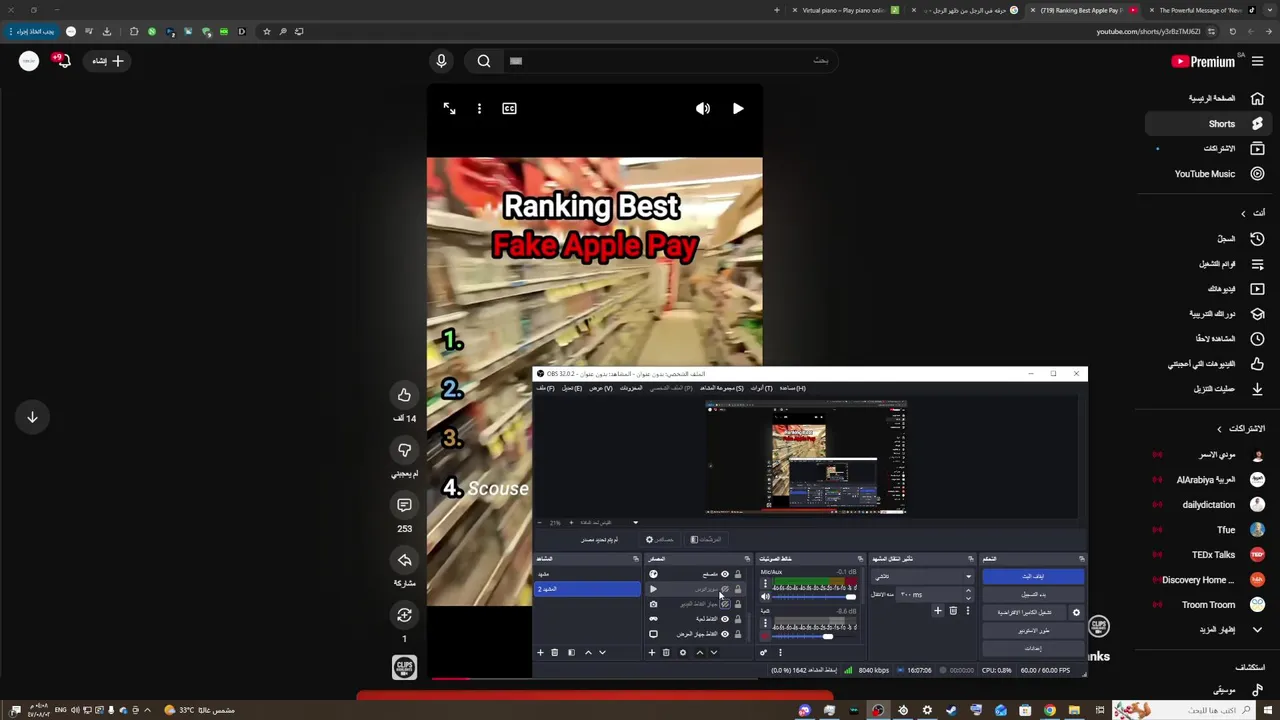This screenshot has width=1280, height=720.
Task: Toggle the YouTube hamburger guide menu
Action: [1257, 61]
